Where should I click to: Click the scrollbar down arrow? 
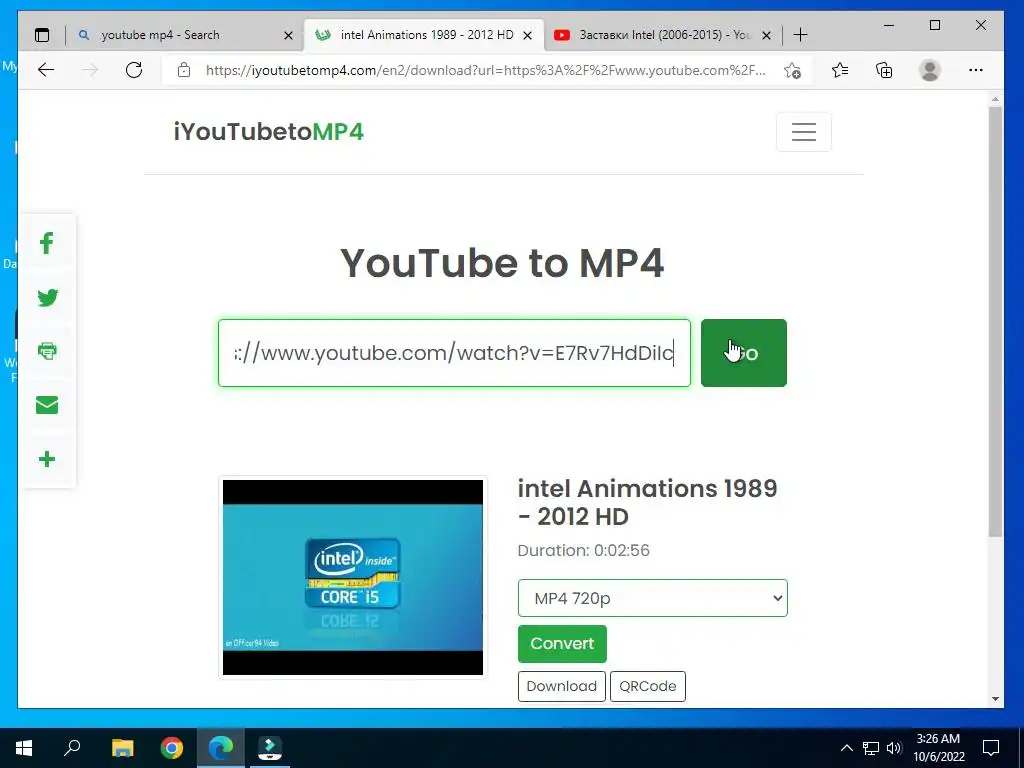(x=995, y=698)
